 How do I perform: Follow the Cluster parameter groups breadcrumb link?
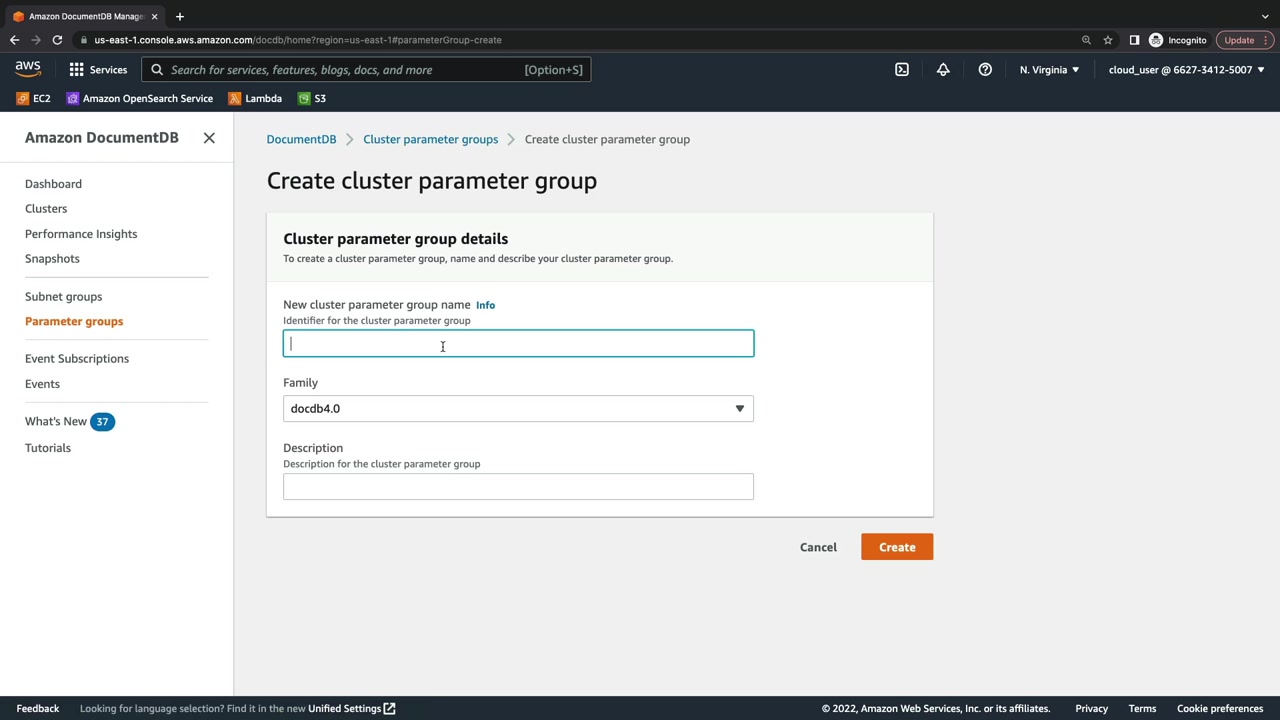coord(430,139)
